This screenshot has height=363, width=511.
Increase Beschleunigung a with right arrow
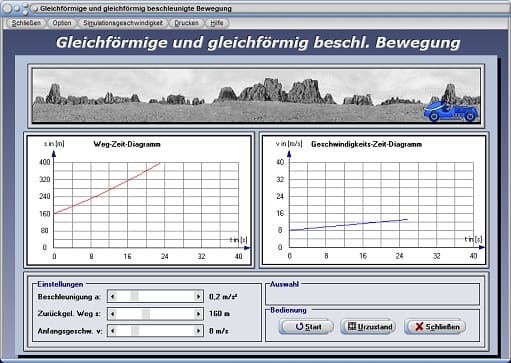pos(198,296)
